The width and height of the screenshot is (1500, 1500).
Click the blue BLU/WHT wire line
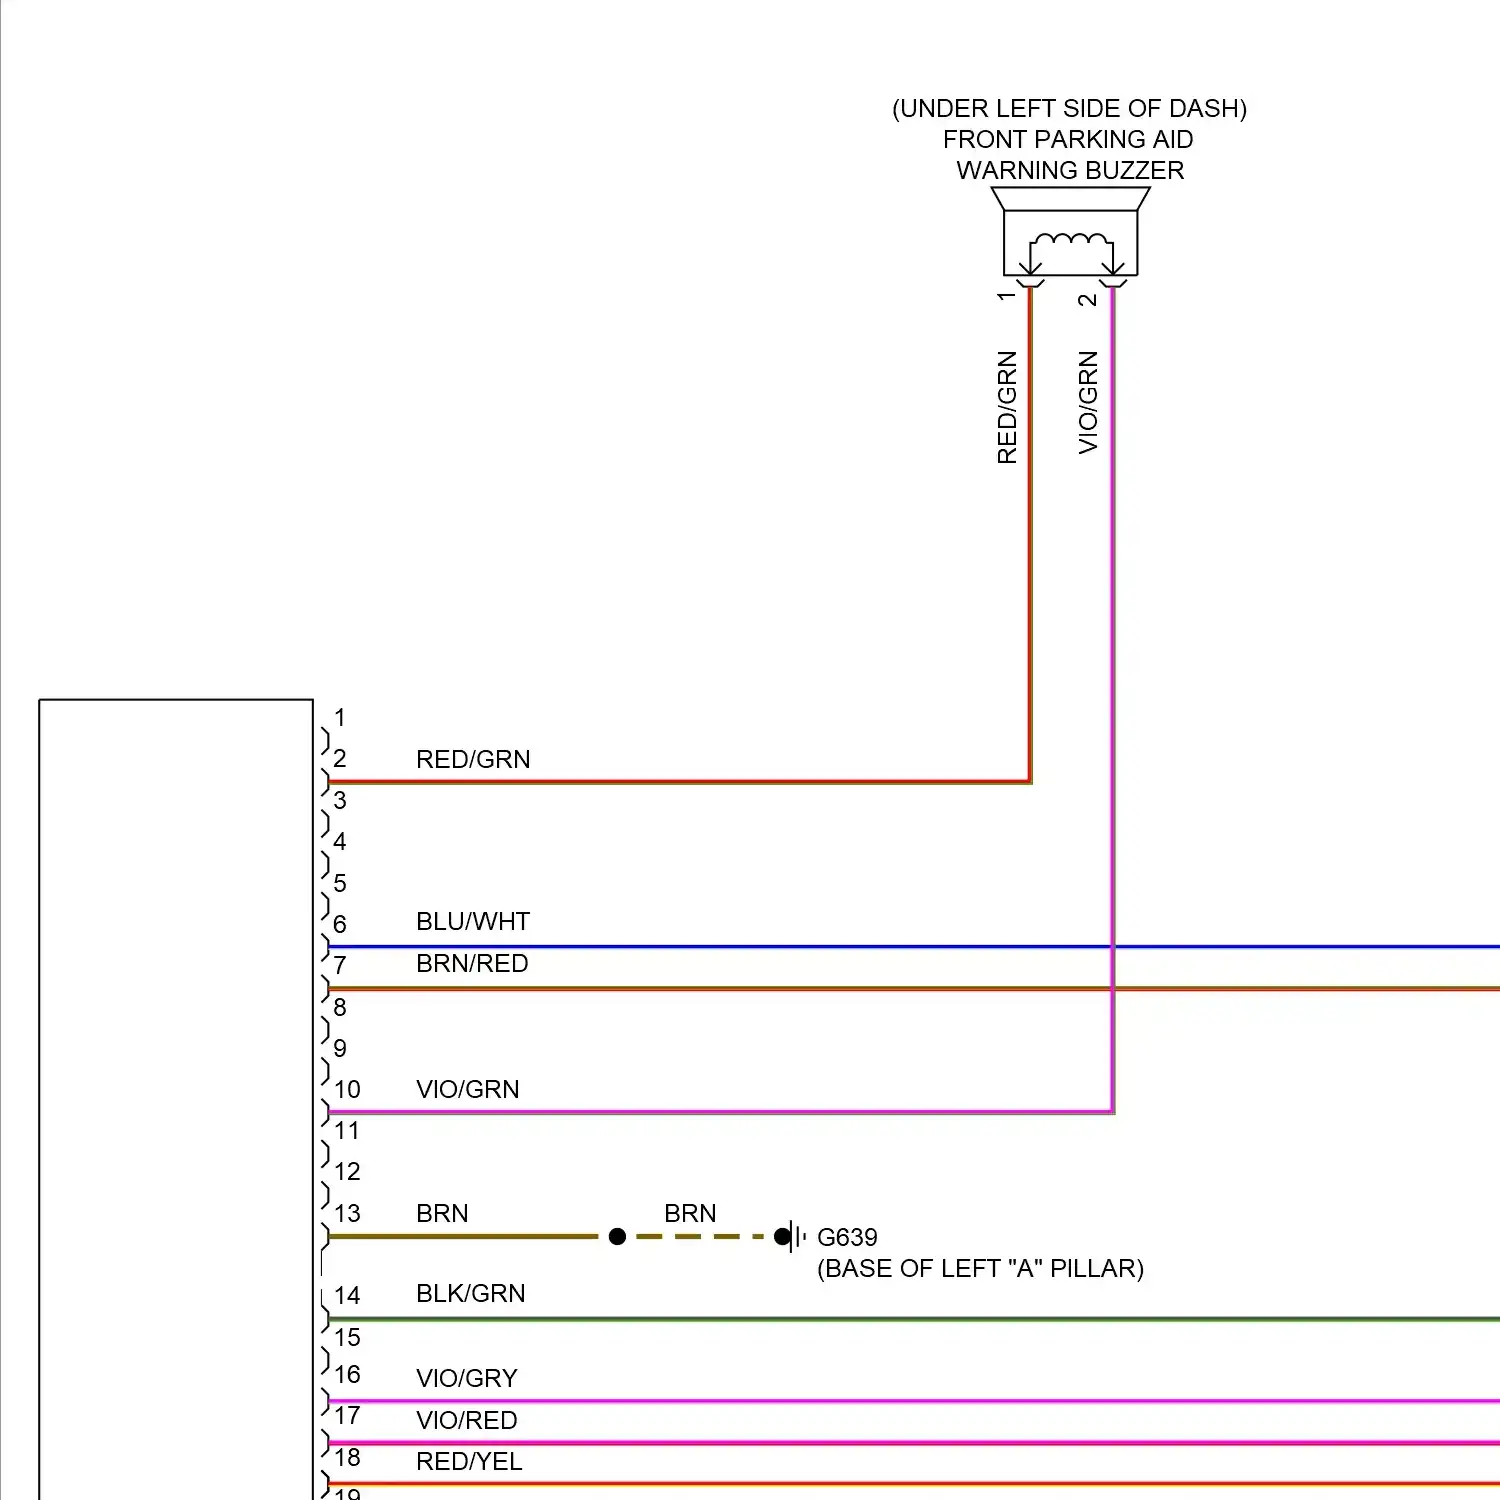click(914, 946)
